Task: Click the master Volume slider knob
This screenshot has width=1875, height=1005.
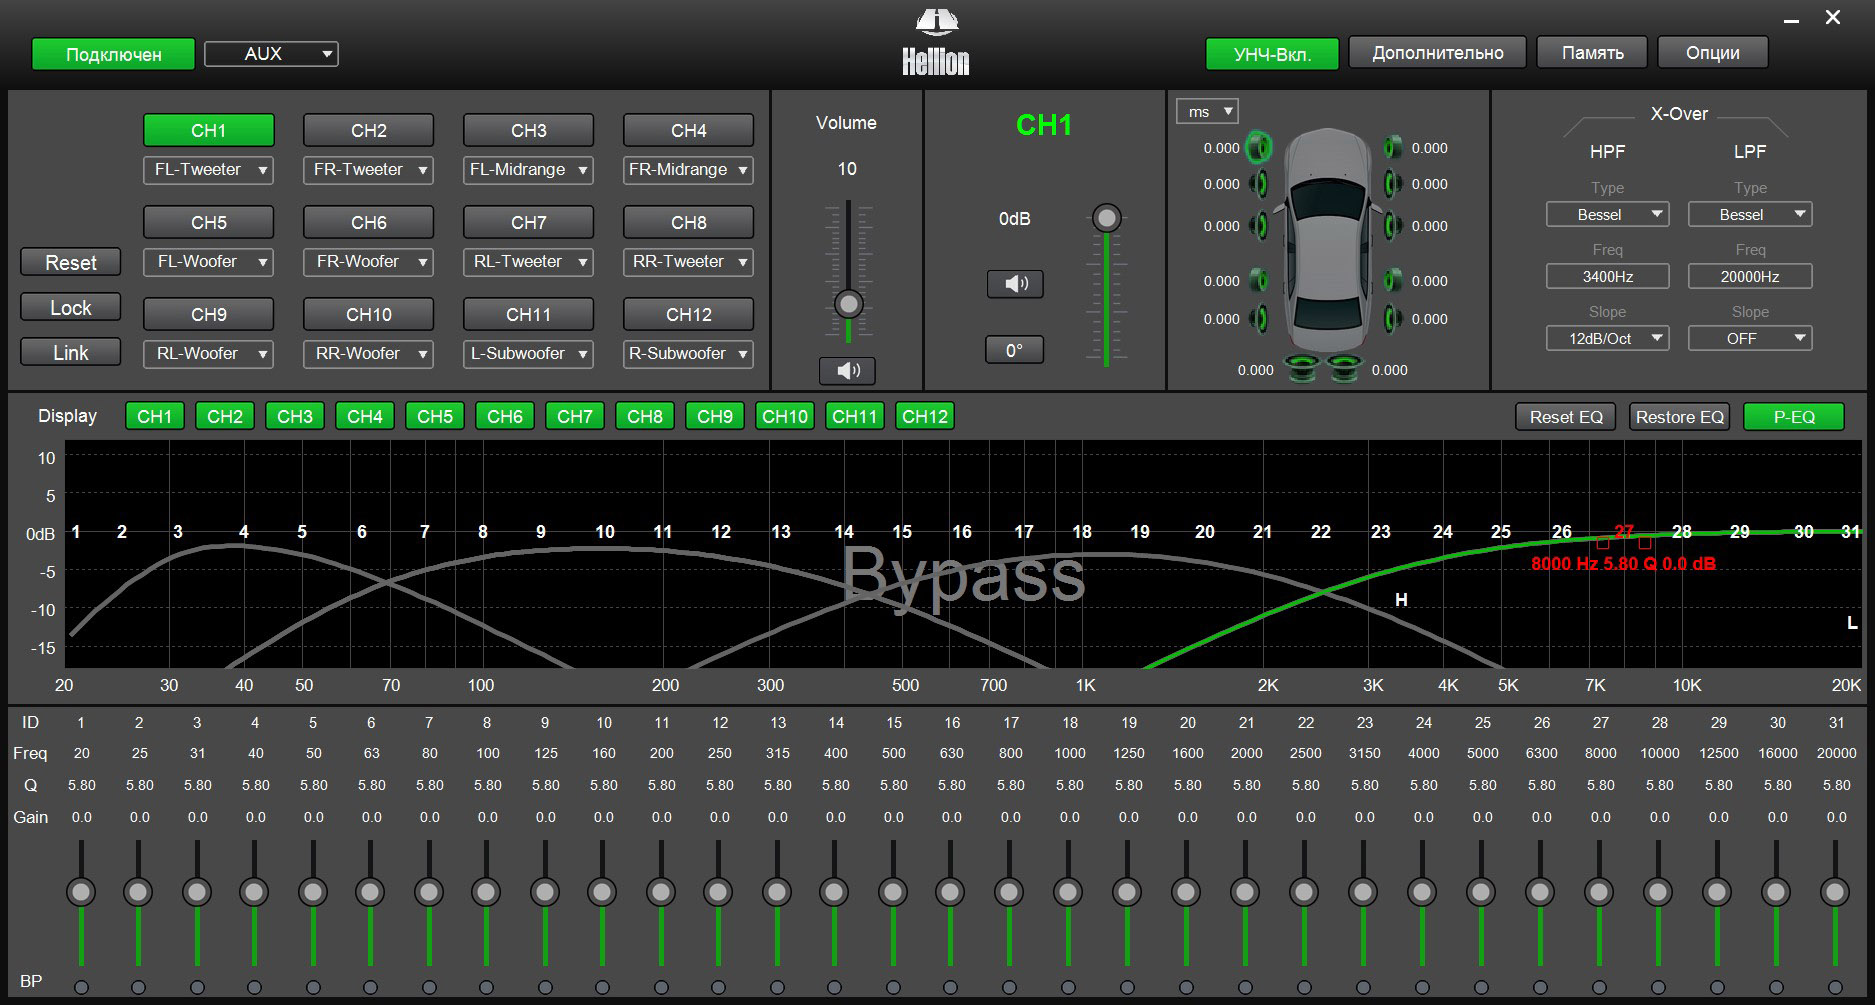Action: tap(848, 304)
